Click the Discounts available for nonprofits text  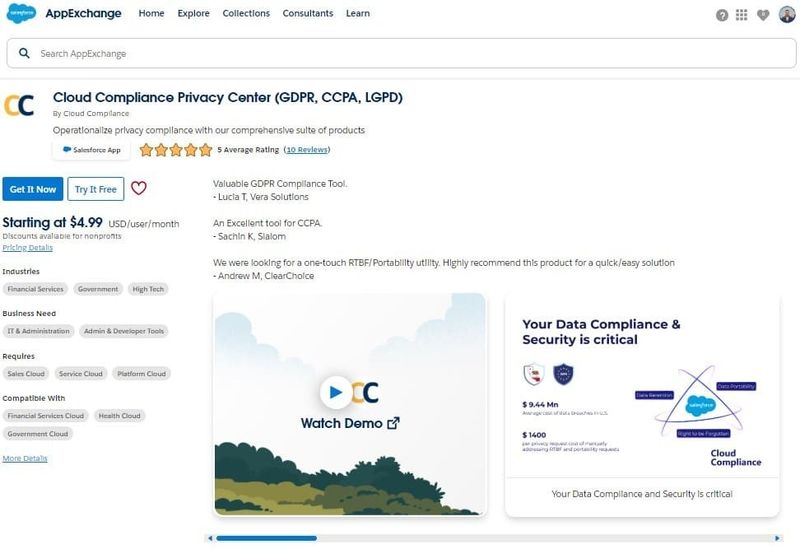point(62,236)
